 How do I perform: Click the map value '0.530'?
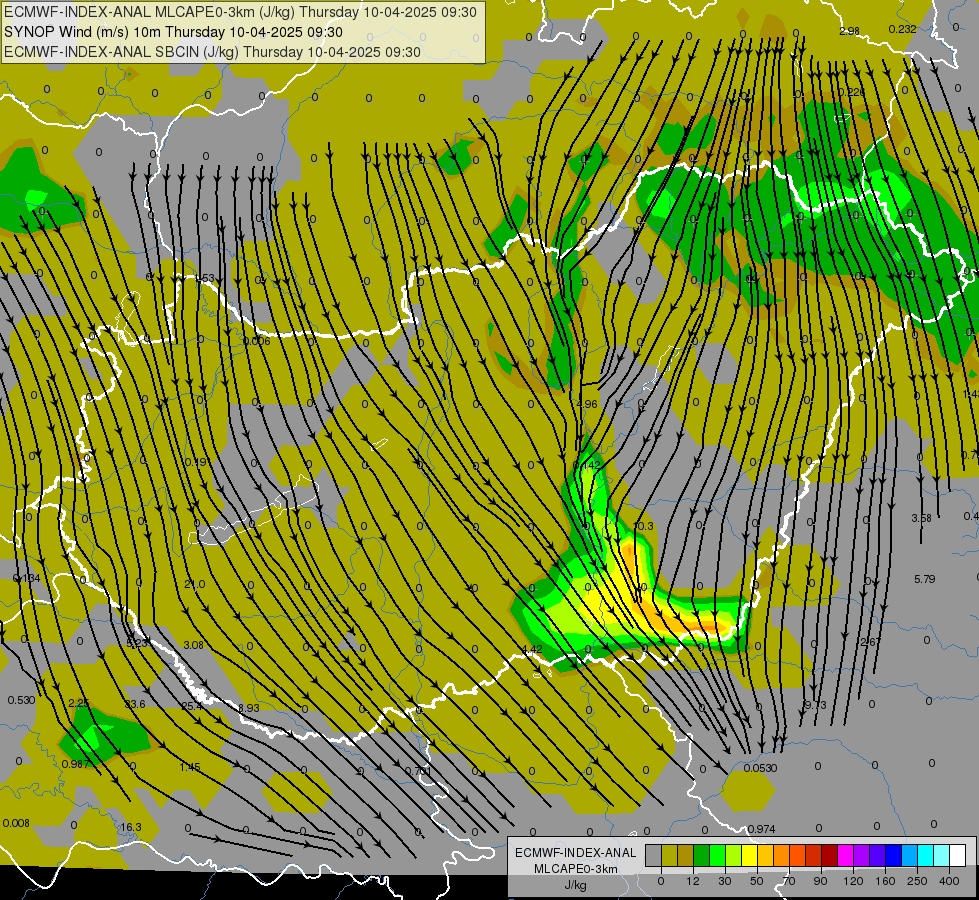pyautogui.click(x=21, y=700)
